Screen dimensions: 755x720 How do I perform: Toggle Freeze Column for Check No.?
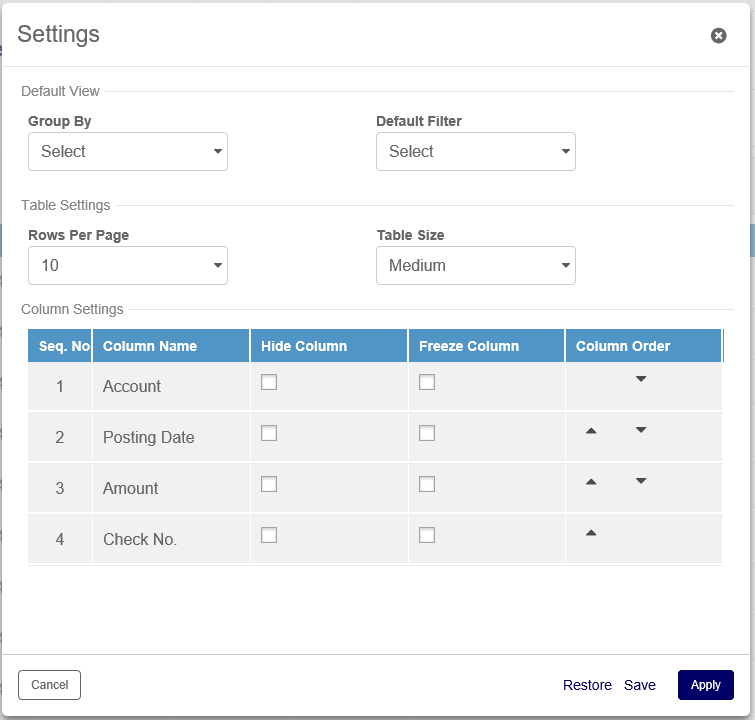tap(427, 535)
